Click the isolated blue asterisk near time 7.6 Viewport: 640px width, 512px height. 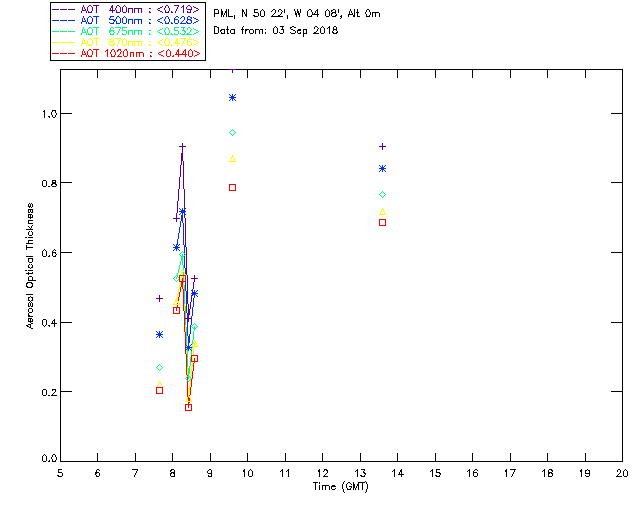(x=160, y=335)
